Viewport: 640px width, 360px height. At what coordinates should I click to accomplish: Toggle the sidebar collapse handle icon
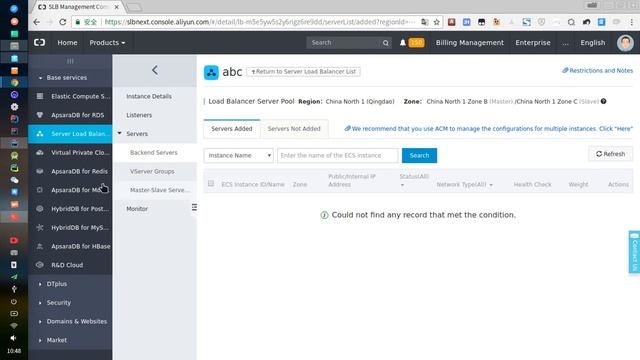70,61
